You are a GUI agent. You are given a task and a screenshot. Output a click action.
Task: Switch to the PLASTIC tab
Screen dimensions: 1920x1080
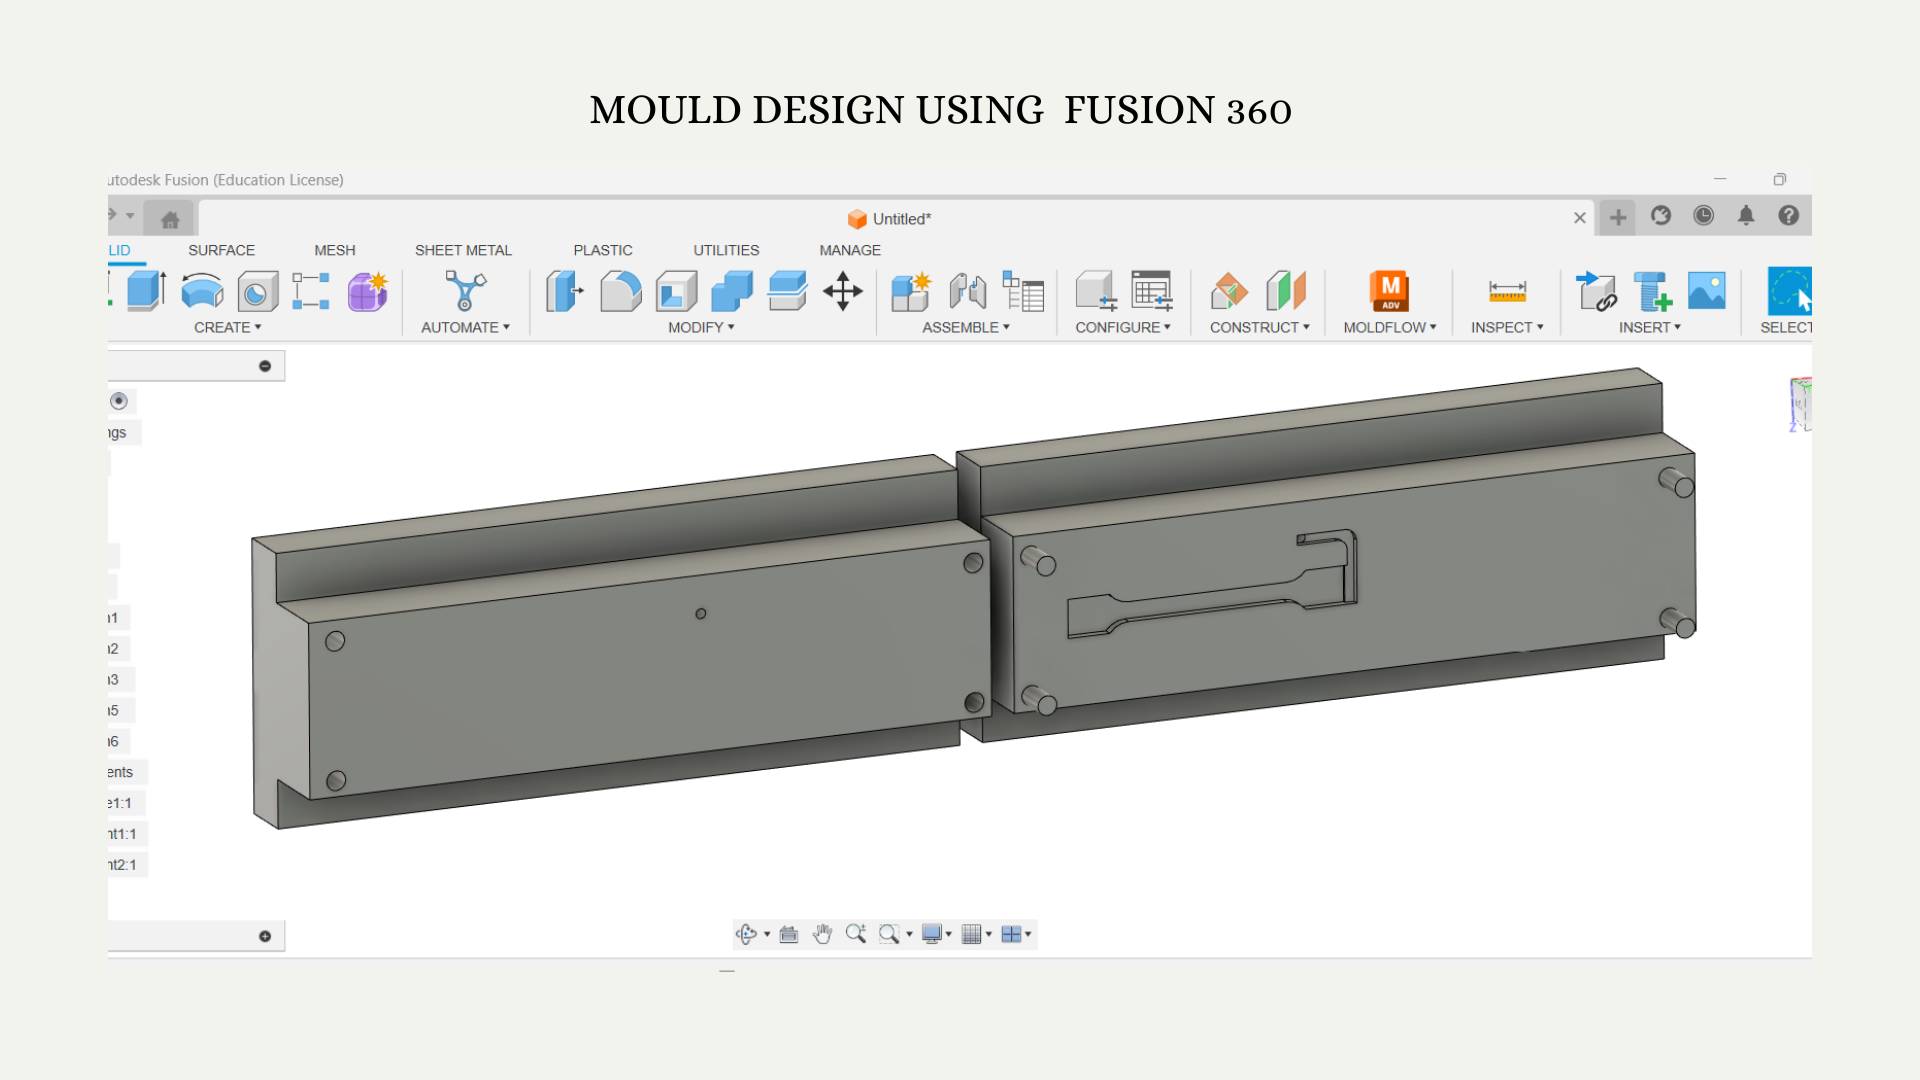coord(603,250)
